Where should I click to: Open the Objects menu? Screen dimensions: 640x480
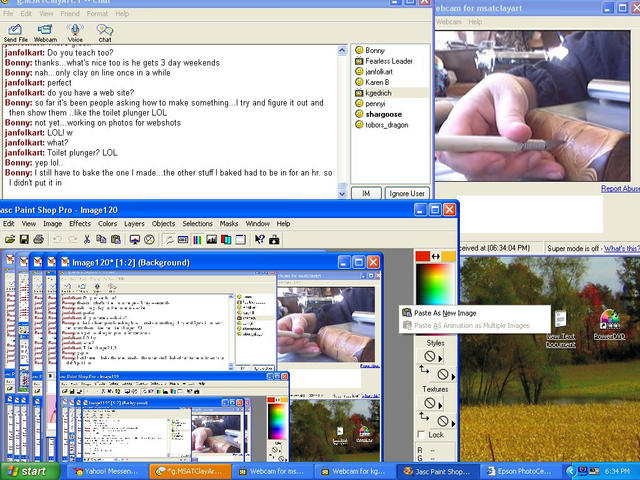pyautogui.click(x=163, y=224)
